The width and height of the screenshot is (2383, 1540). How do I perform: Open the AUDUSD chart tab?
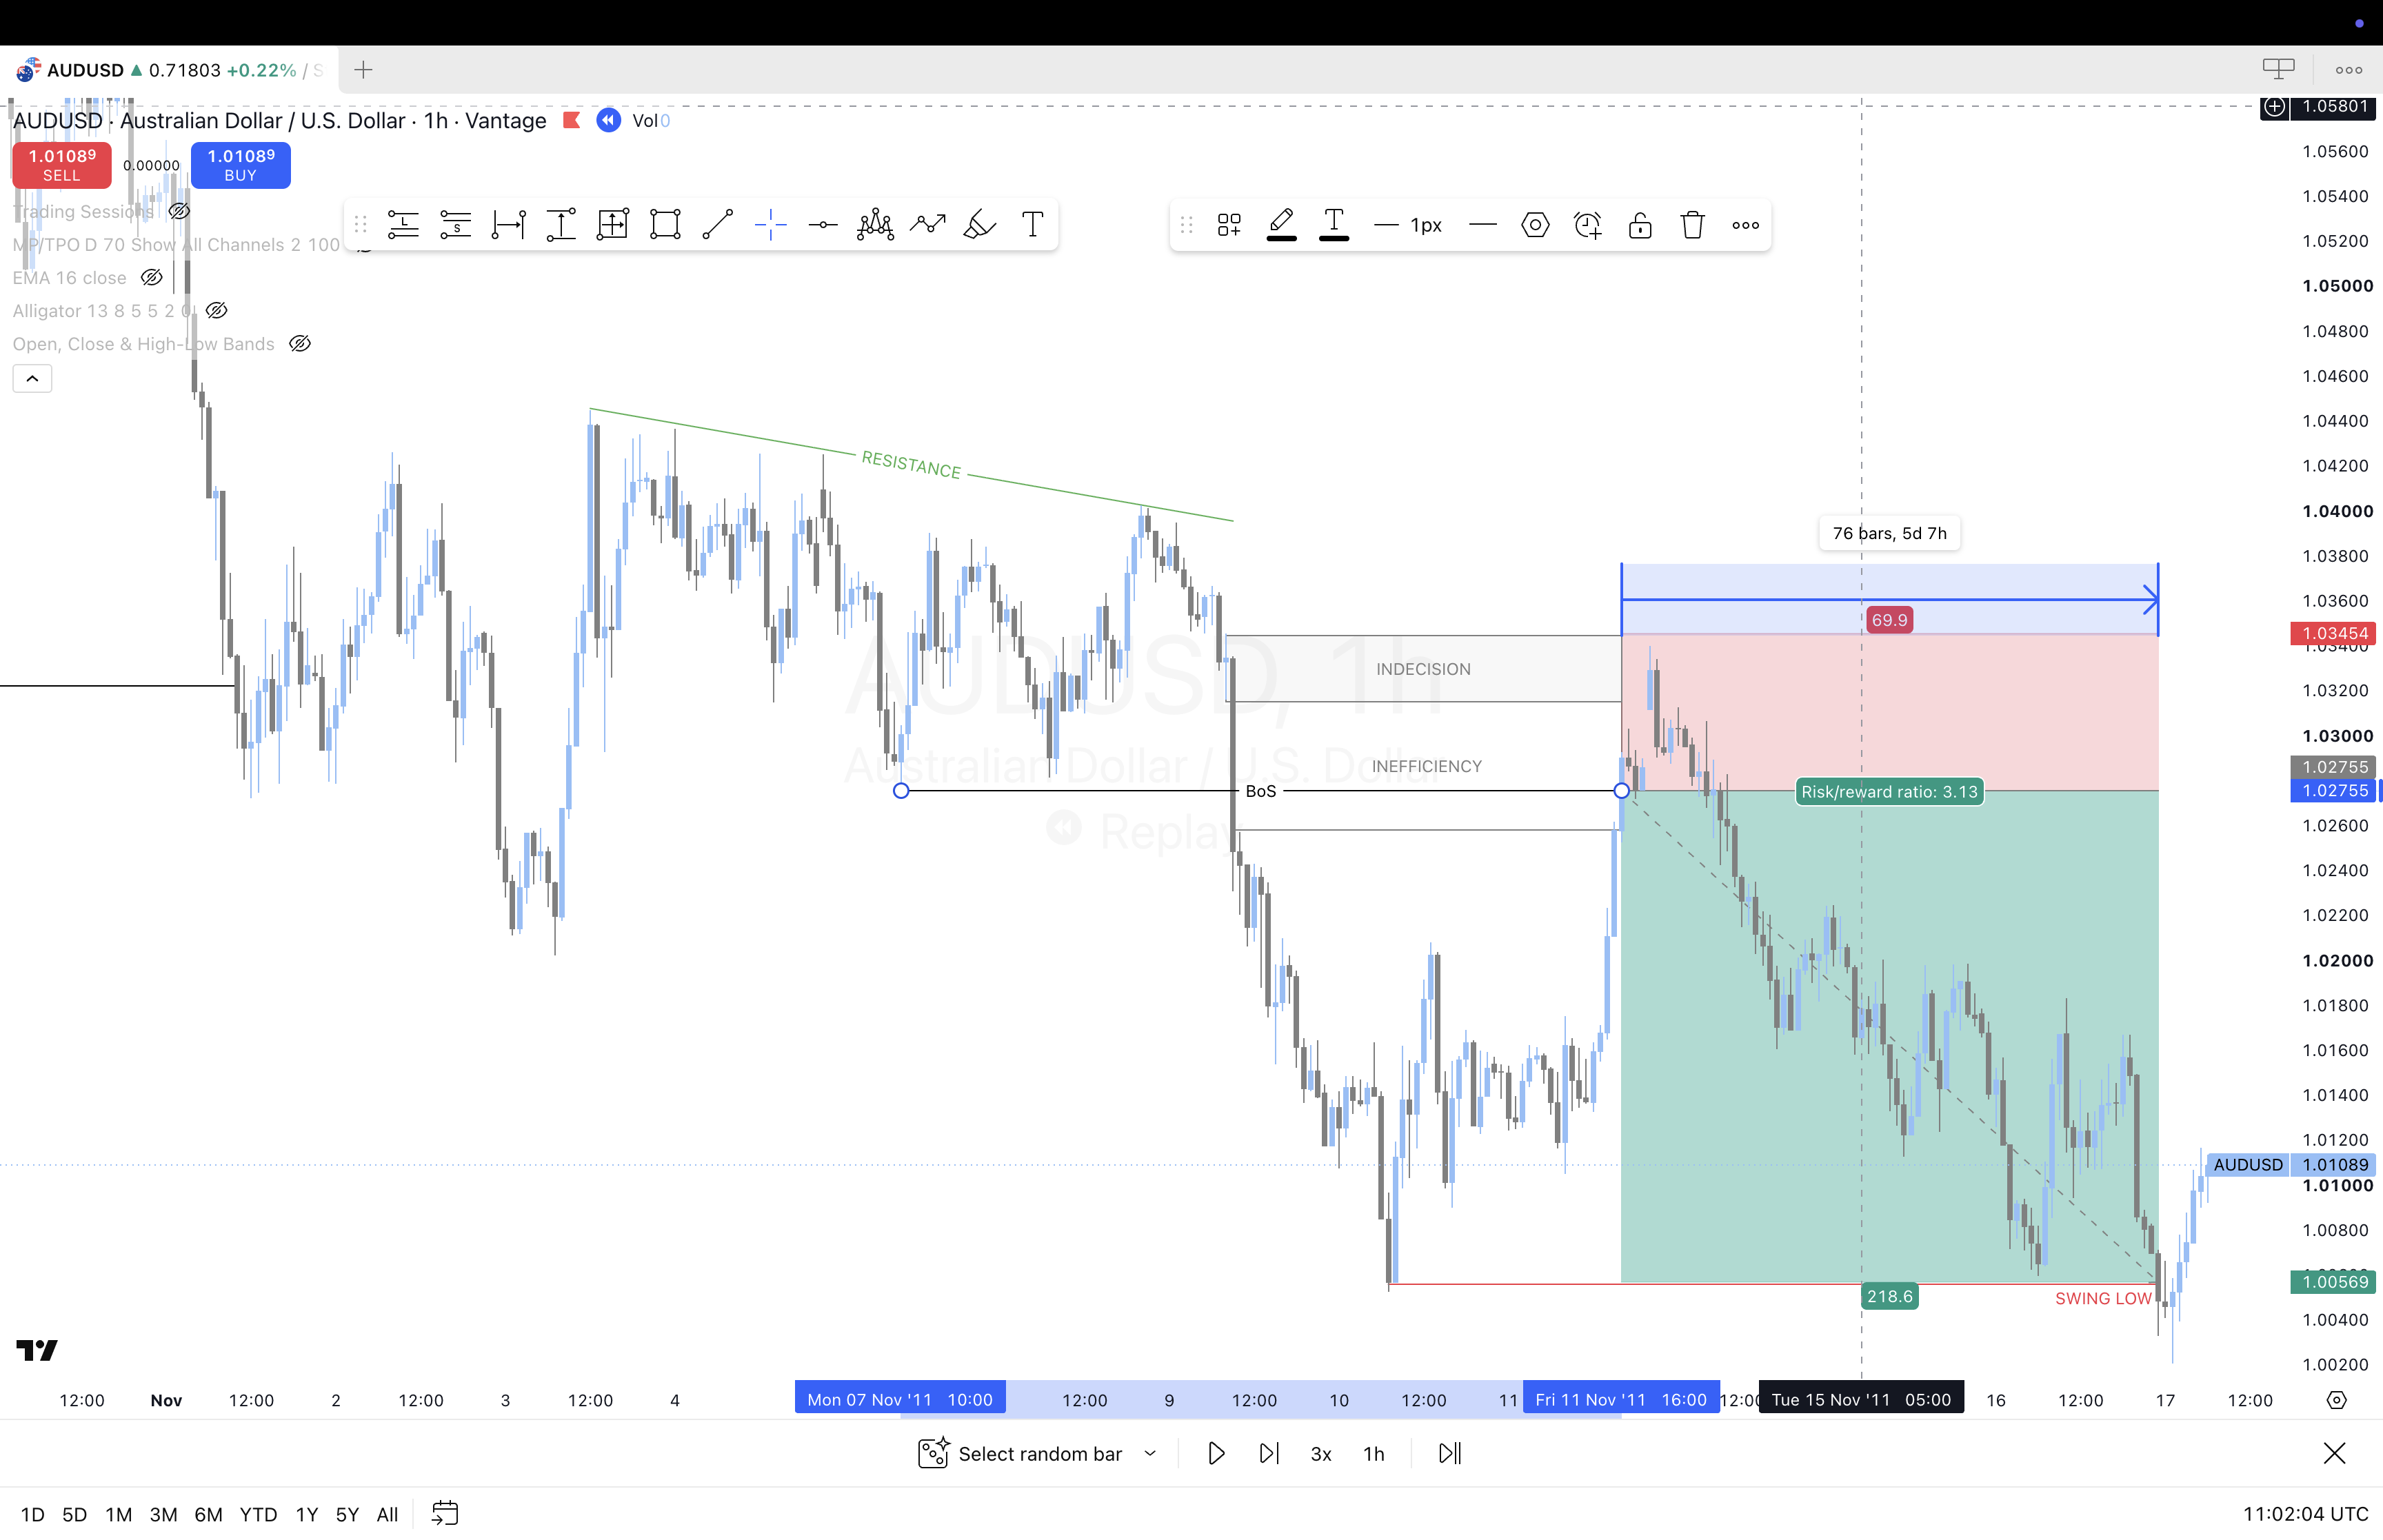tap(169, 70)
